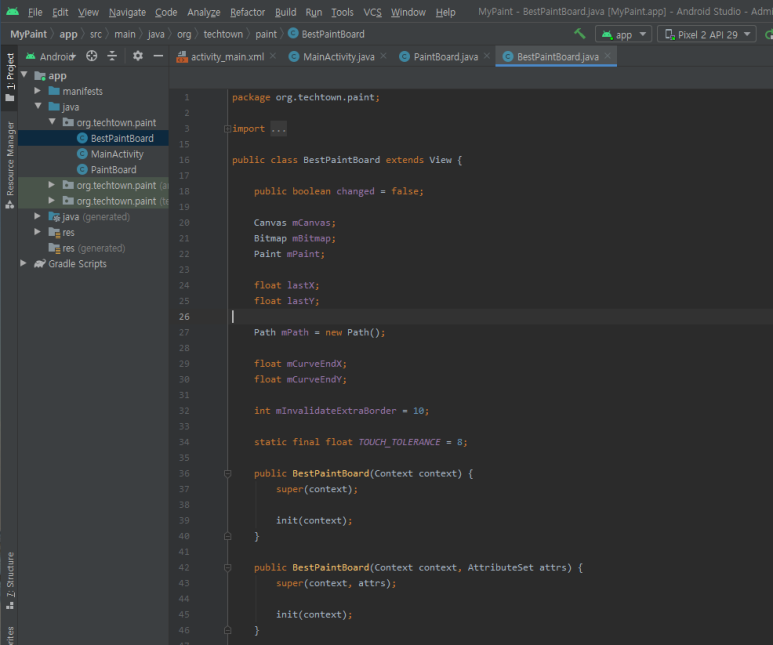Viewport: 773px width, 645px height.
Task: Collapse the app module tree node
Action: pyautogui.click(x=24, y=75)
